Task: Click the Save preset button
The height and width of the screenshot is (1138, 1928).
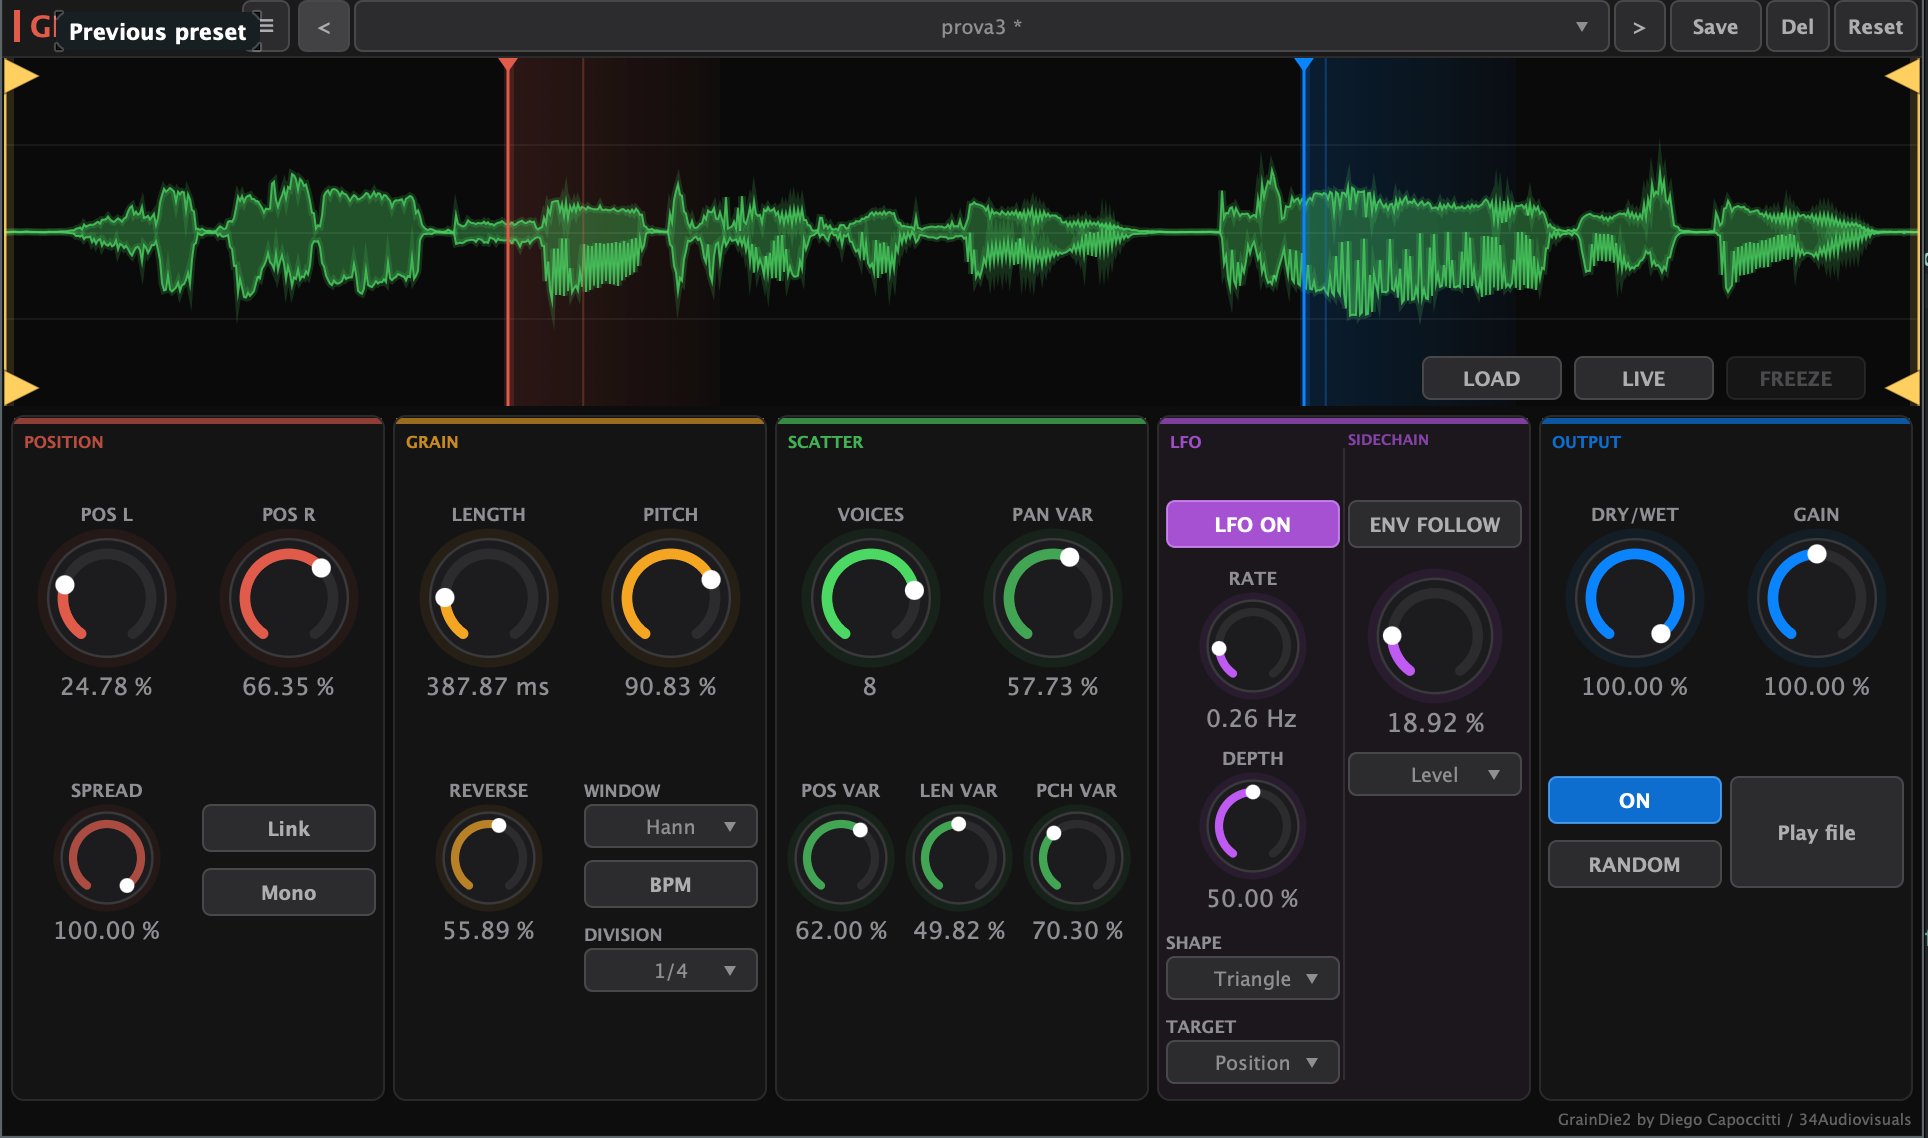Action: click(x=1714, y=27)
